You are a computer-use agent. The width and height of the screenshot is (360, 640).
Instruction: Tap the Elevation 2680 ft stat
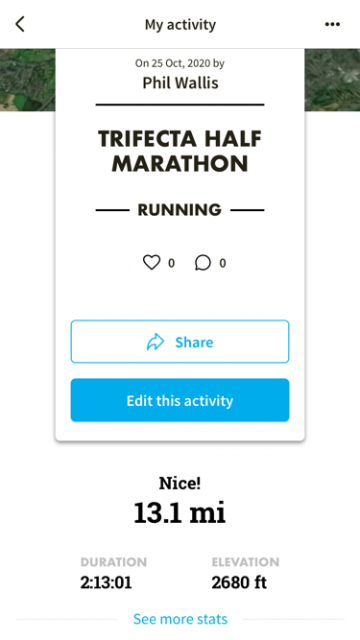(245, 573)
